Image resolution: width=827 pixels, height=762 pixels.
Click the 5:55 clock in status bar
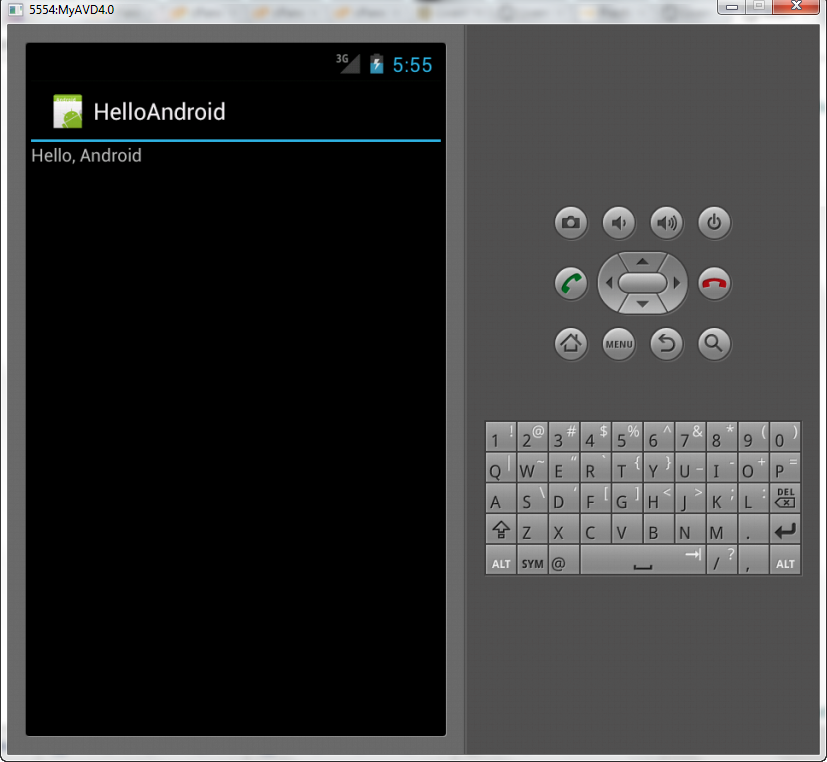[x=412, y=65]
